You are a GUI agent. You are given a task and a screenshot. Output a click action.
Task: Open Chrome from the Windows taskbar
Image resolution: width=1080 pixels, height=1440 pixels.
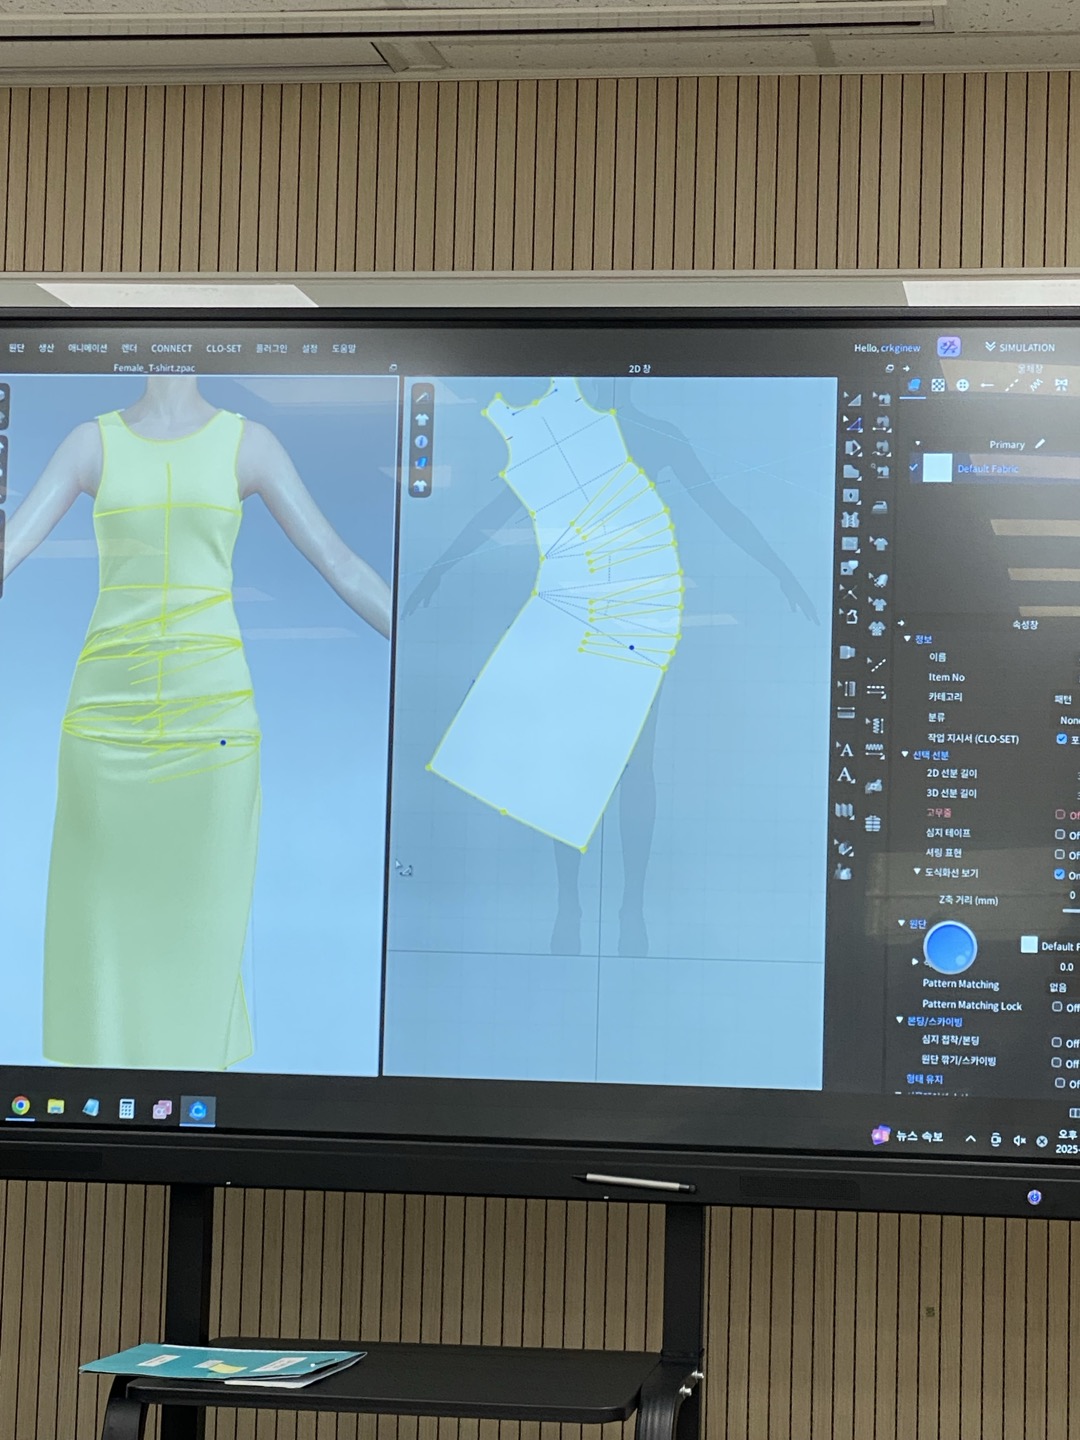[x=20, y=1106]
